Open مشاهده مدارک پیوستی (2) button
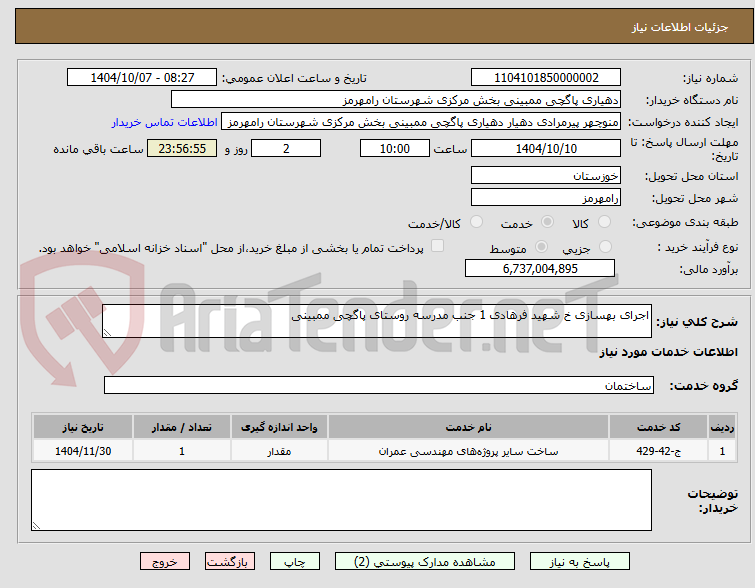The image size is (755, 588). (425, 562)
